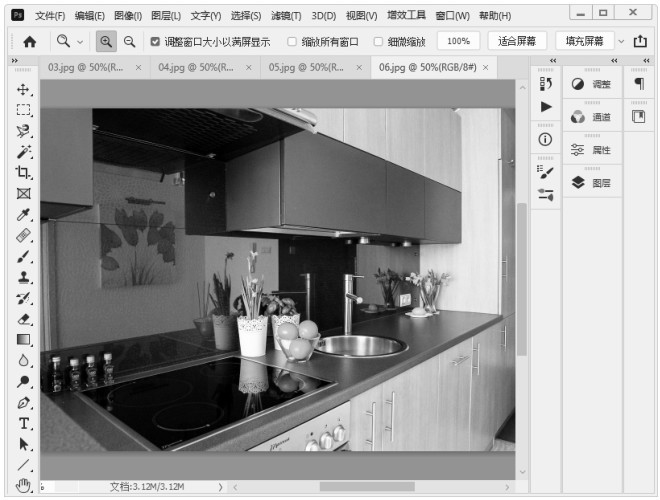Select the Move tool

coord(23,90)
